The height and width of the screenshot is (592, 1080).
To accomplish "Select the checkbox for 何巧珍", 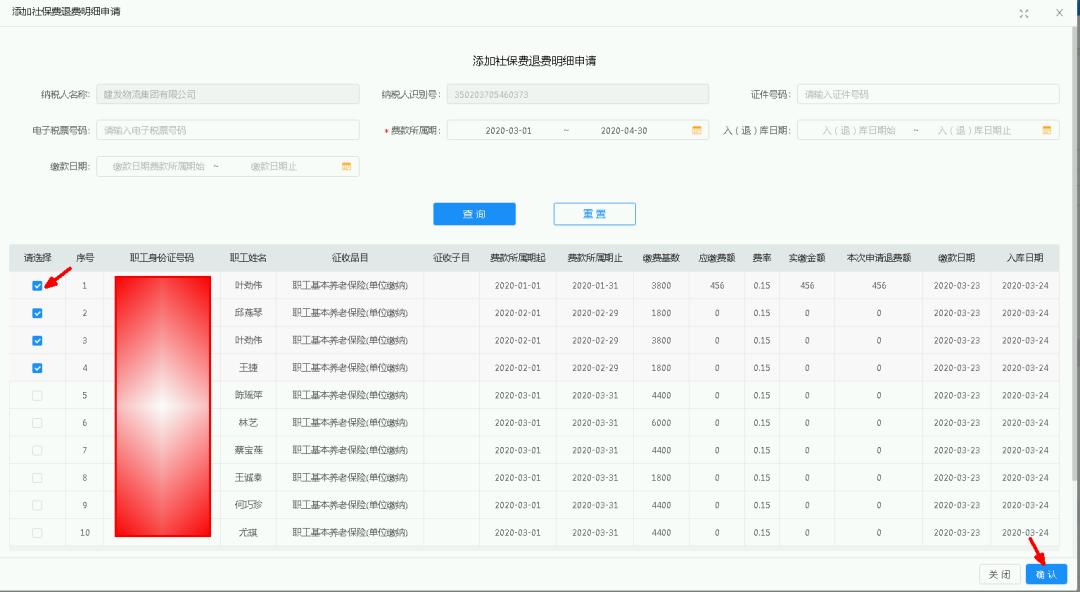I will tap(36, 504).
